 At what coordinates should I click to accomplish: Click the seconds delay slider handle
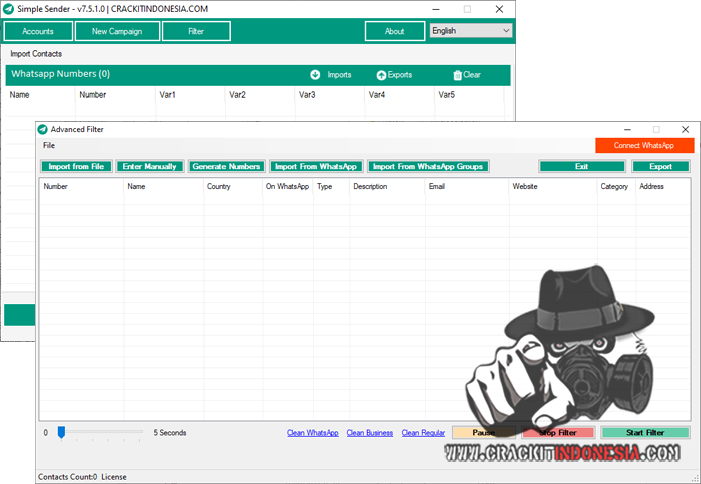[61, 432]
